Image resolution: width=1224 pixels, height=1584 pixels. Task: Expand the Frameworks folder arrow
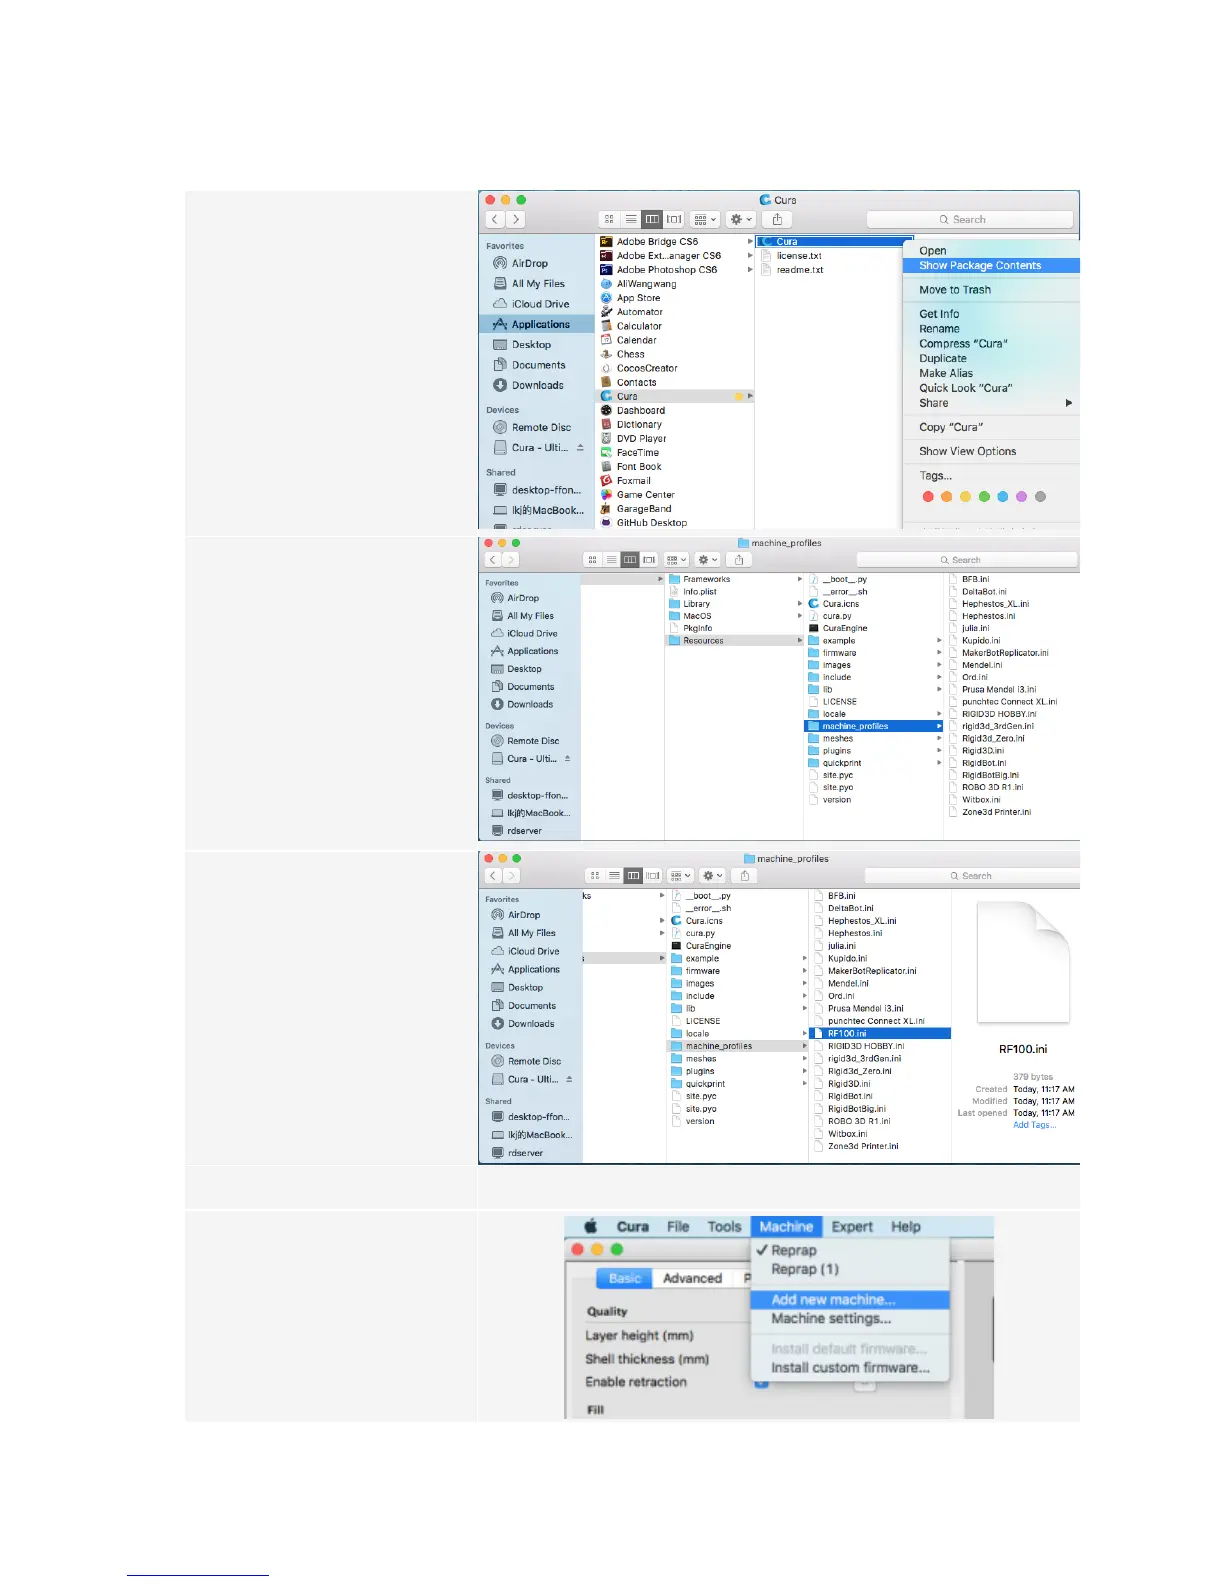(799, 579)
